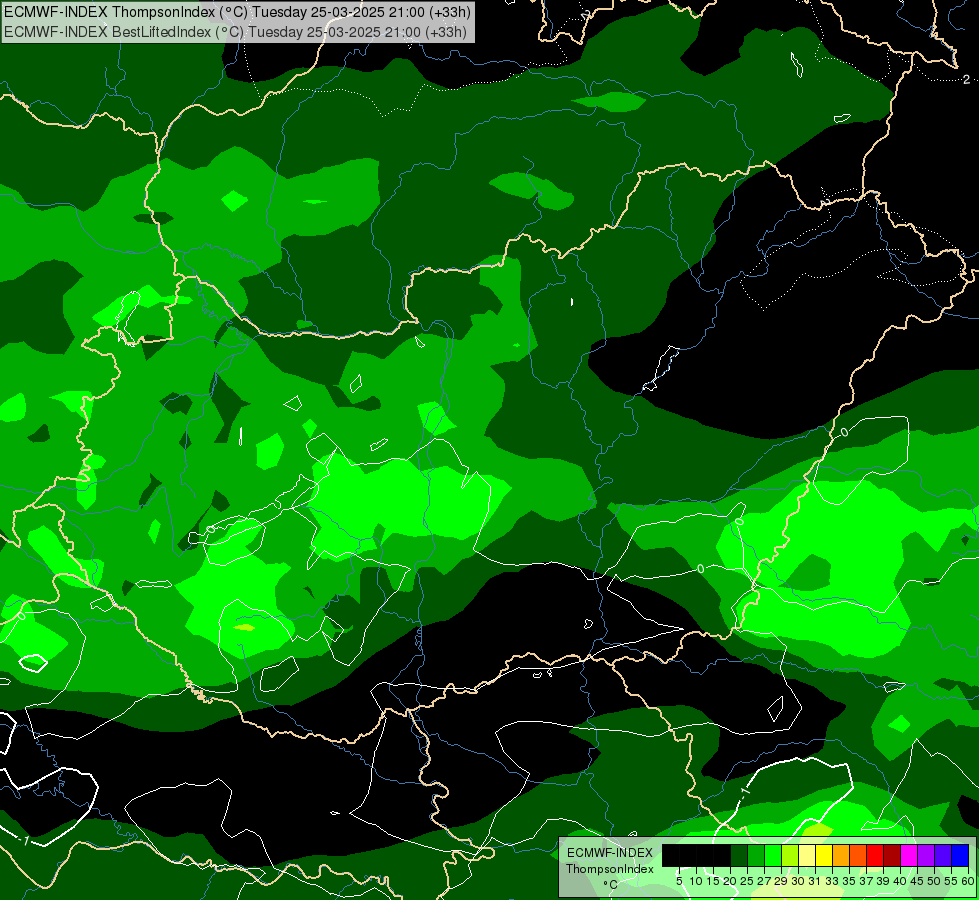Viewport: 979px width, 900px height.
Task: Click the legend tick value 30
Action: pos(799,881)
